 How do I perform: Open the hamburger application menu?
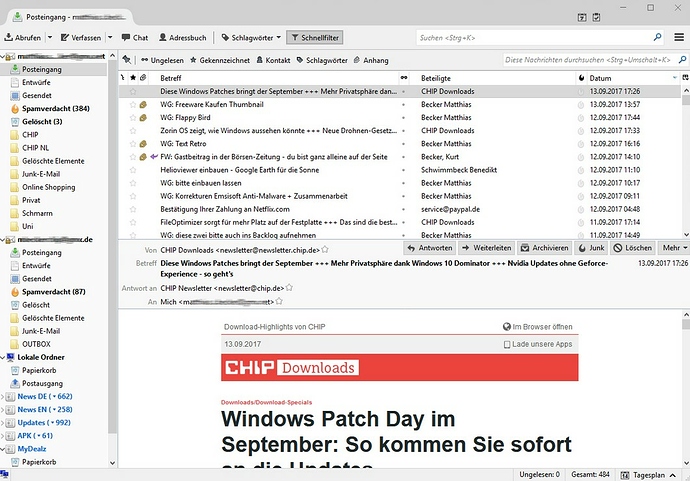(x=679, y=37)
